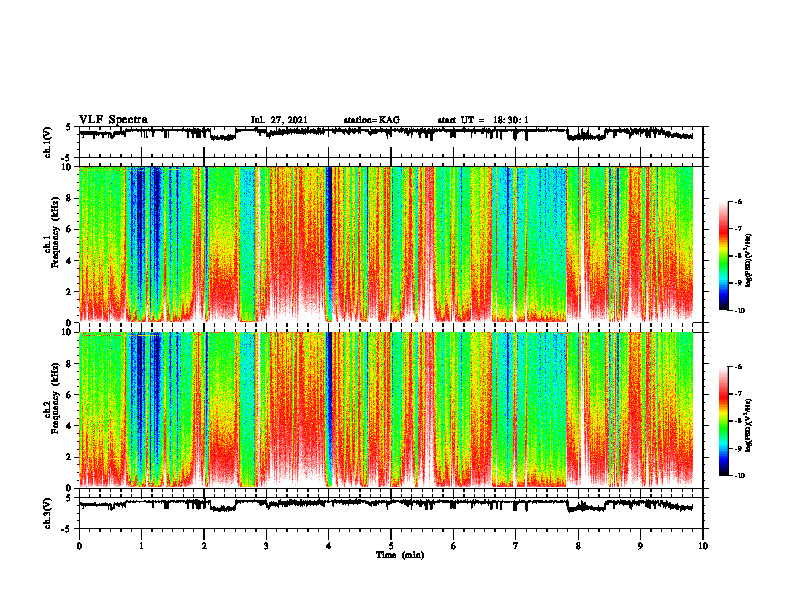Viewport: 792px width, 612px height.
Task: Click the "-10" label on the ch.2 colorbar
Action: 739,476
